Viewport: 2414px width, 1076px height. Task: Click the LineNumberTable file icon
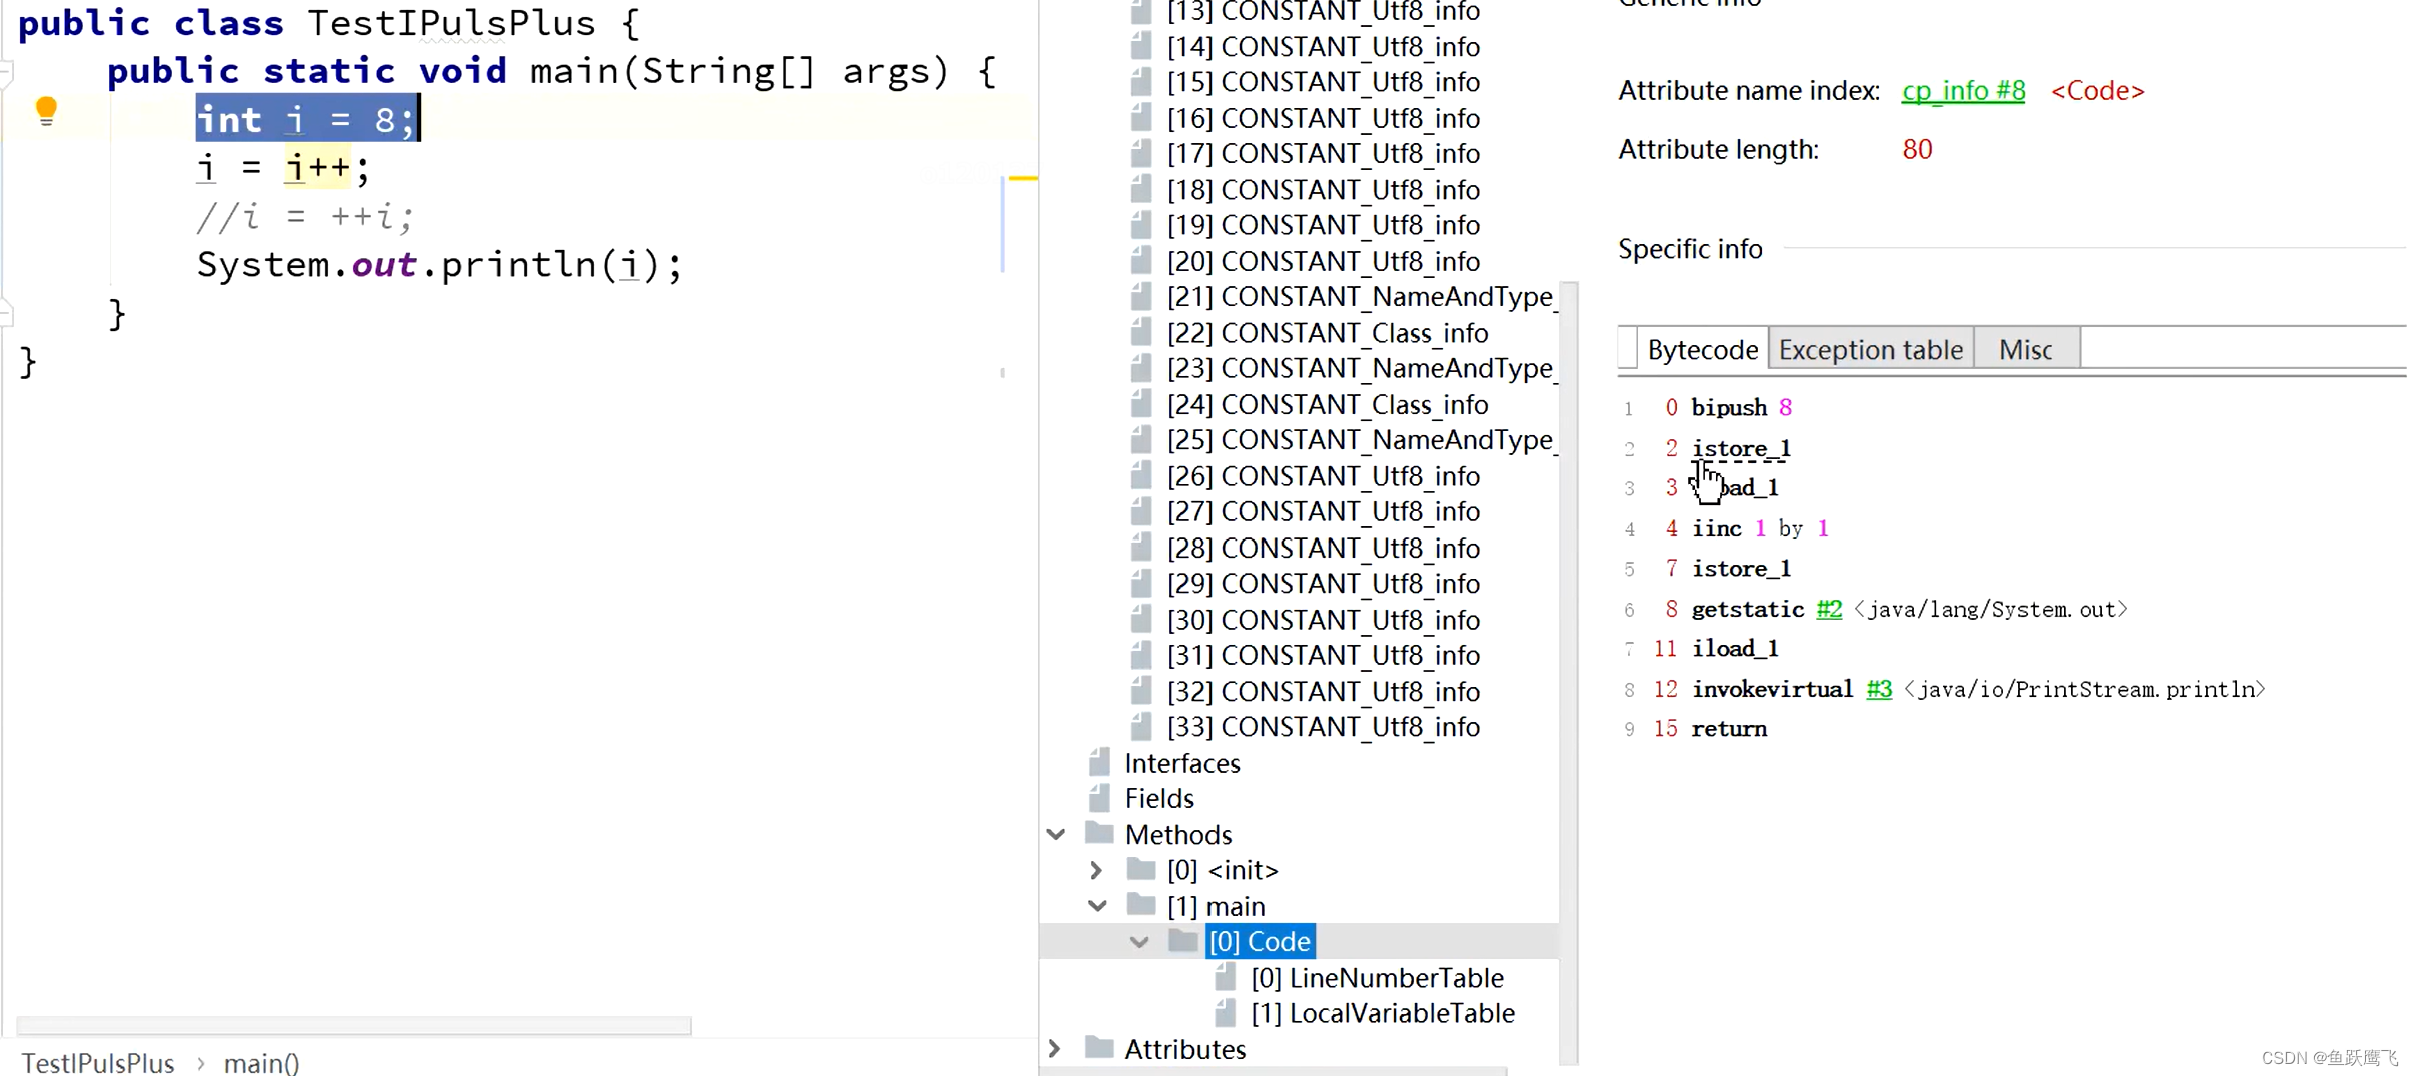1226,977
